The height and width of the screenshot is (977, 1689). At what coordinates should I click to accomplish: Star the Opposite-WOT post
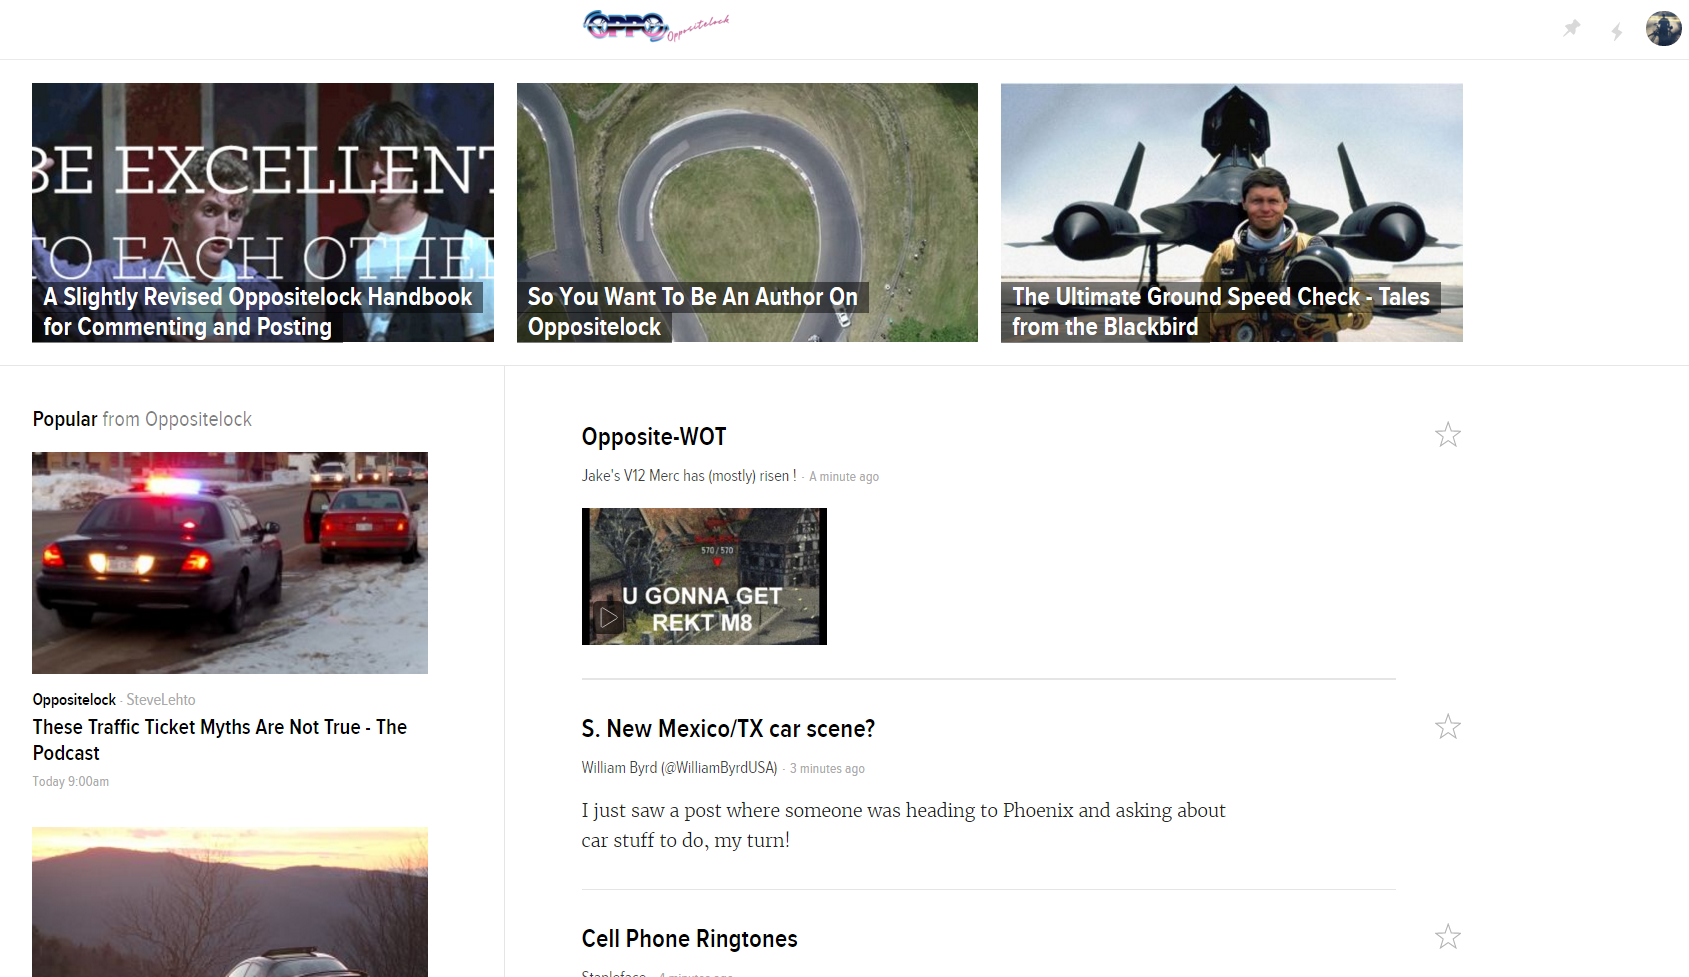[x=1447, y=434]
